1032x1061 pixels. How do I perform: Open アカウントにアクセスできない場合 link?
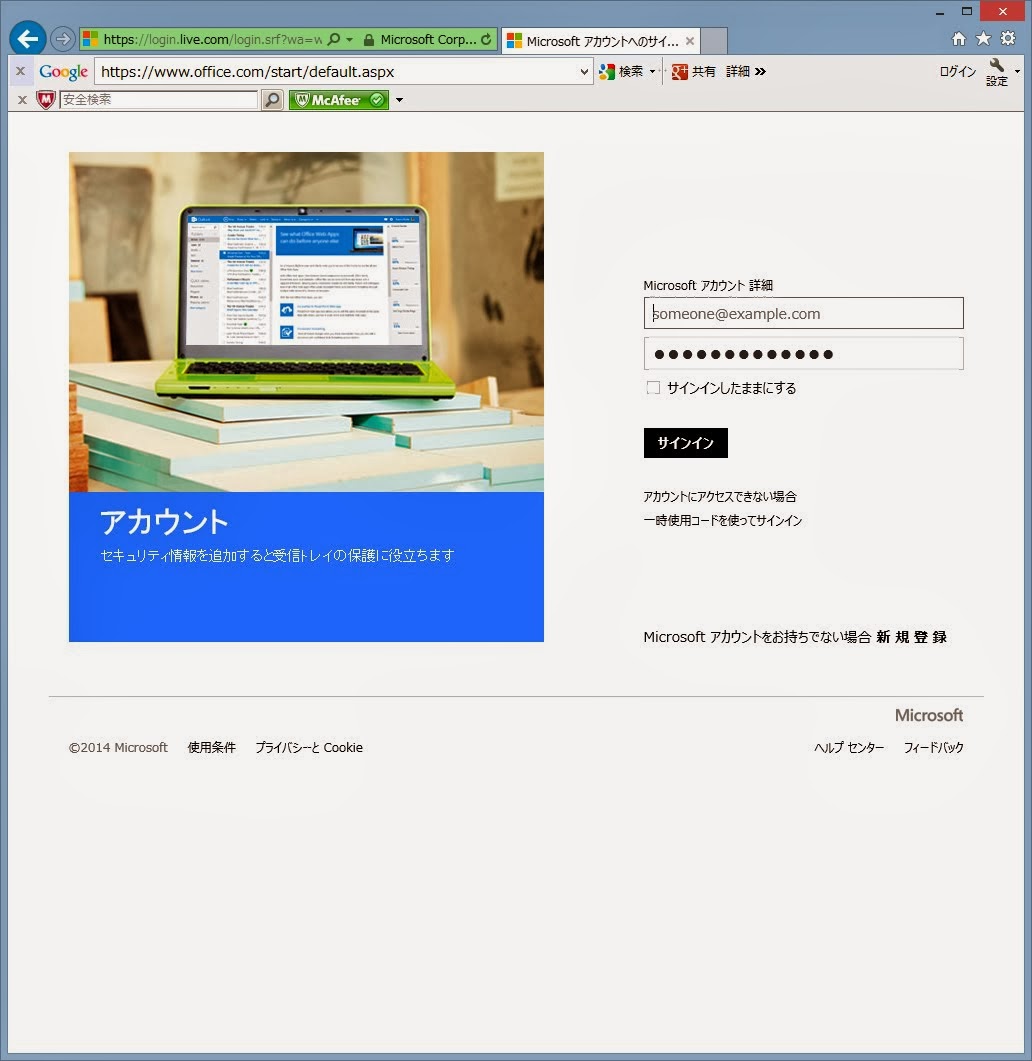point(720,497)
